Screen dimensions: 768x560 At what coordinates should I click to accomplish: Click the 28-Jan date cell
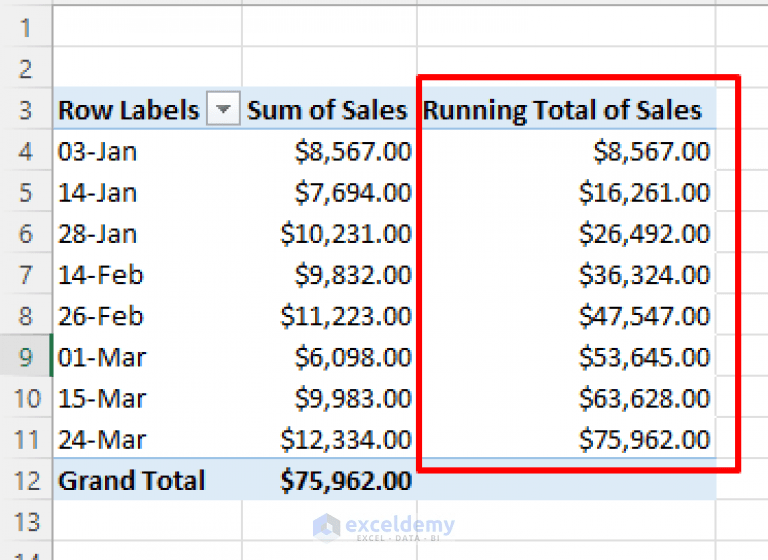(x=147, y=233)
